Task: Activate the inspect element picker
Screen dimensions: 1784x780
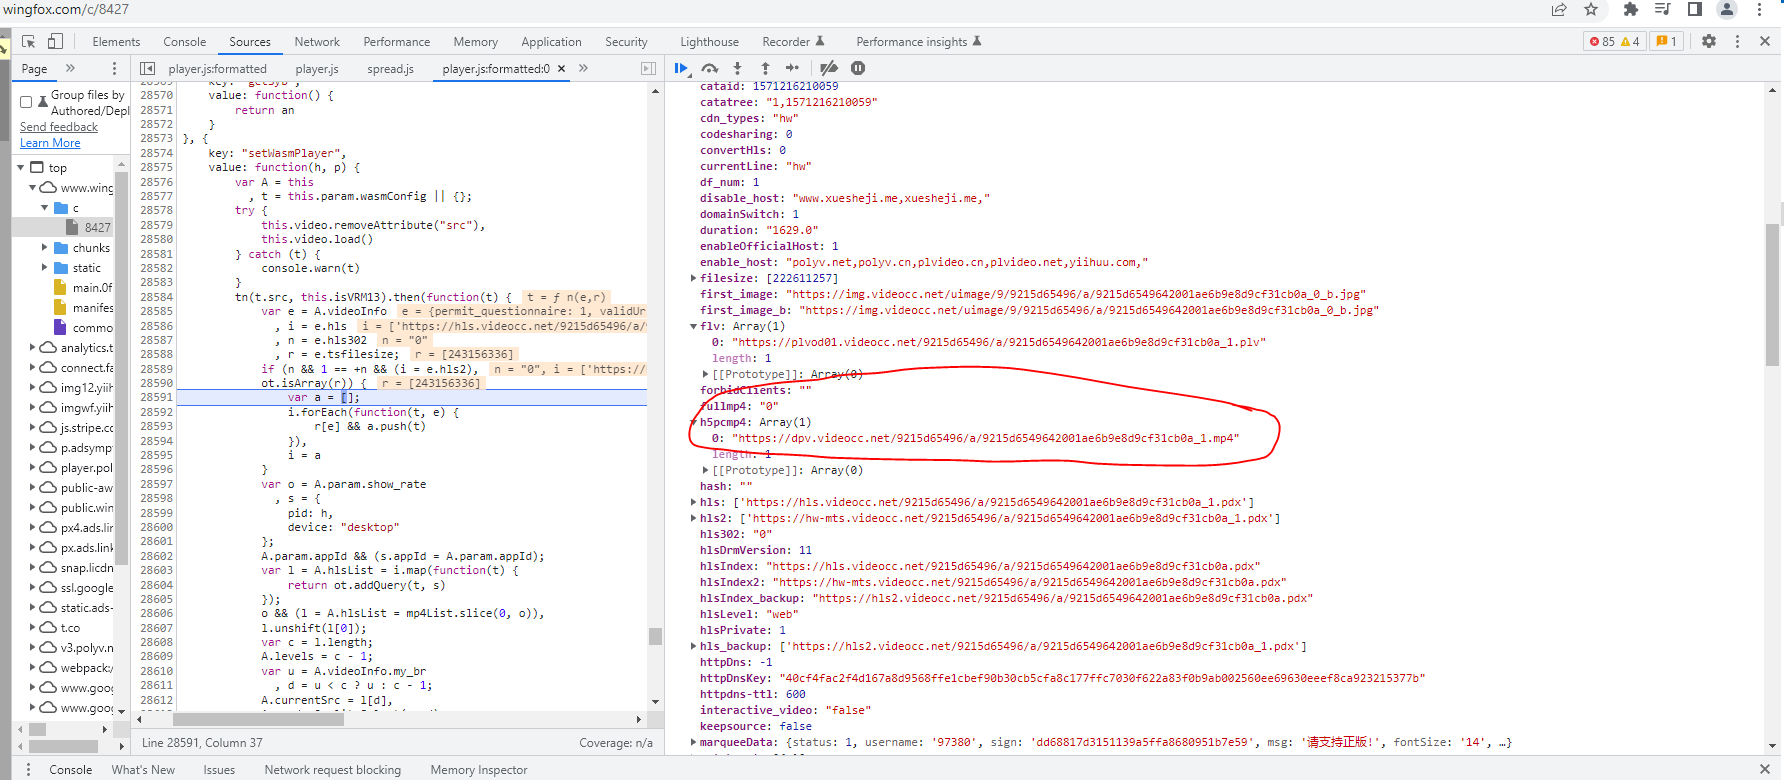Action: pos(28,42)
